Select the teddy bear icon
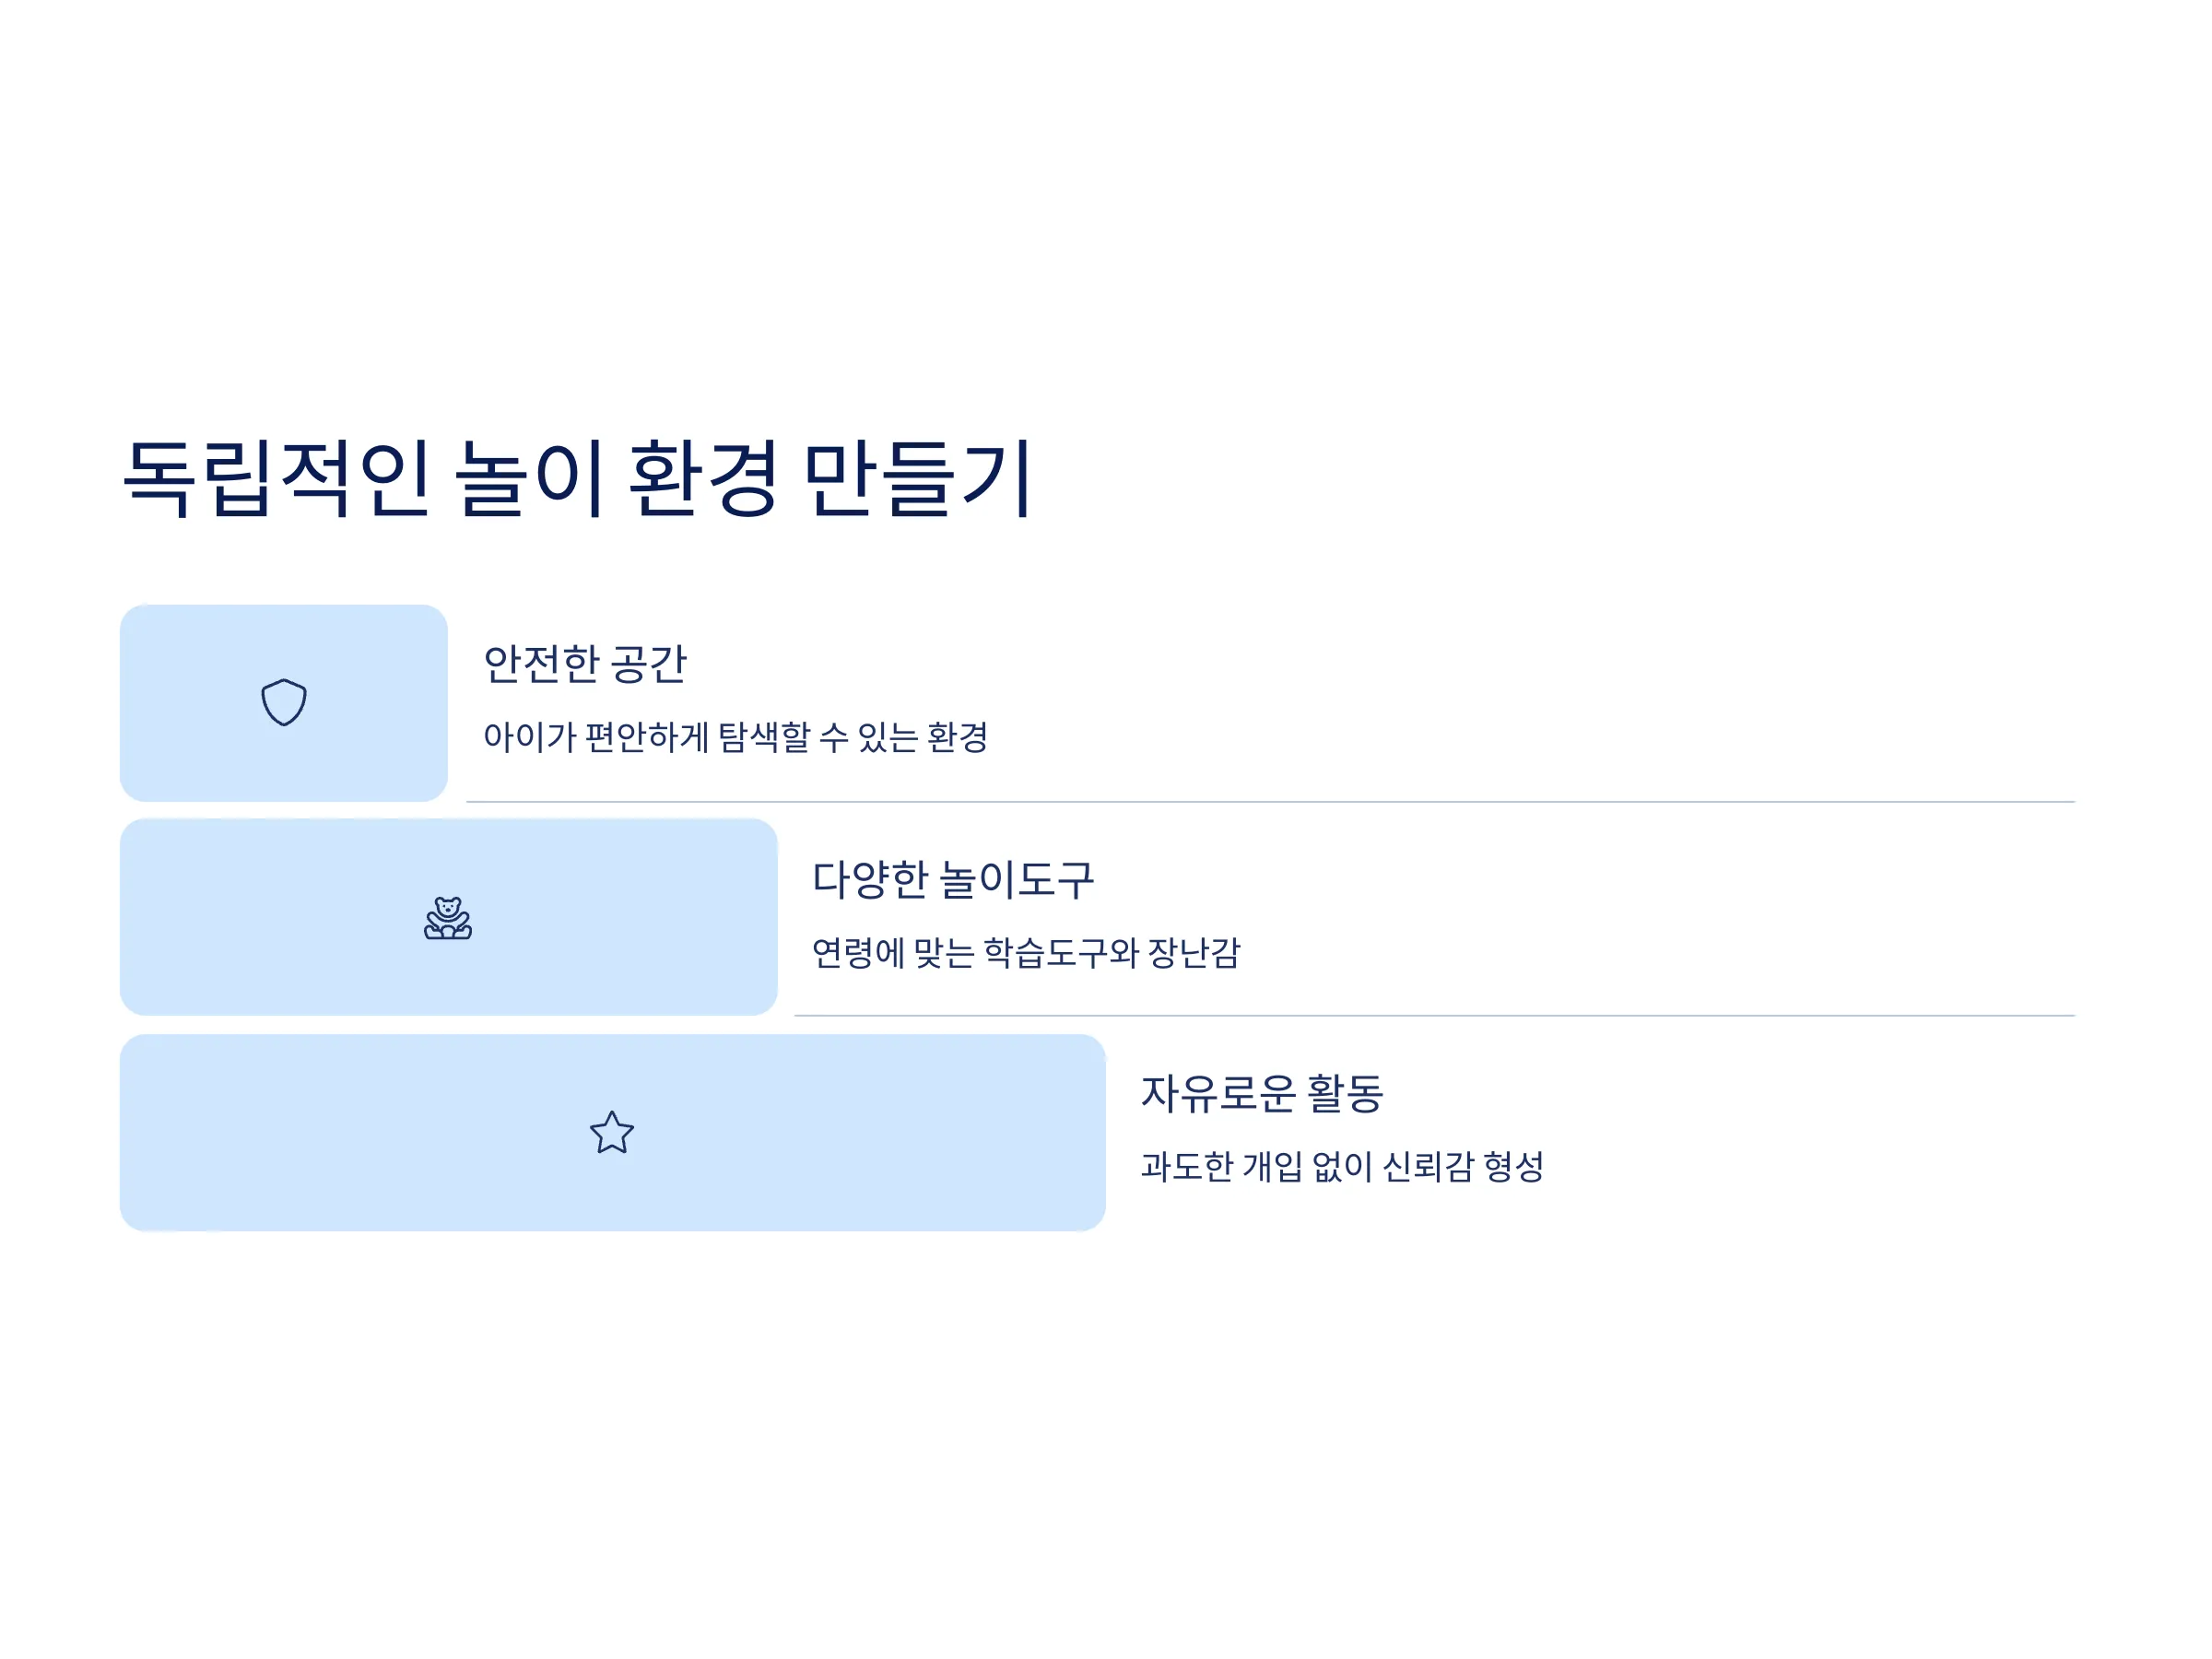The width and height of the screenshot is (2212, 1659). pyautogui.click(x=448, y=917)
